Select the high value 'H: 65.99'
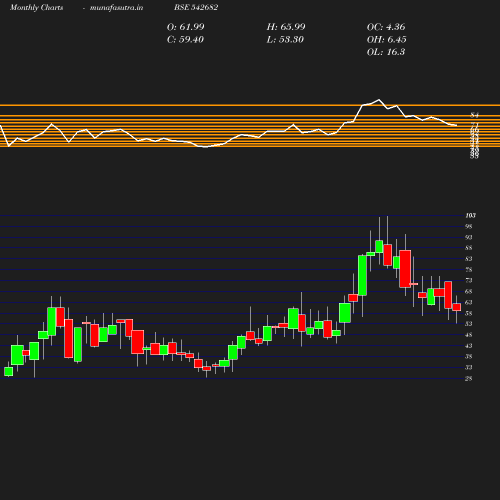 [286, 27]
